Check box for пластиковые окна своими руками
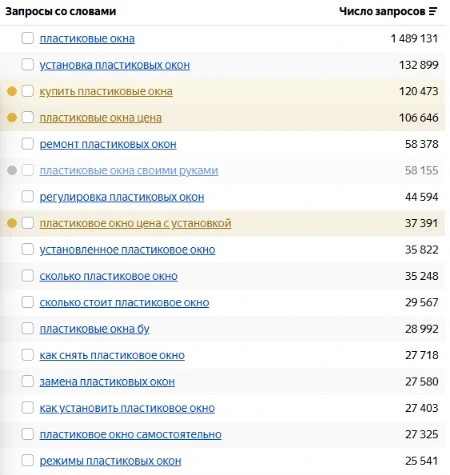 tap(28, 170)
